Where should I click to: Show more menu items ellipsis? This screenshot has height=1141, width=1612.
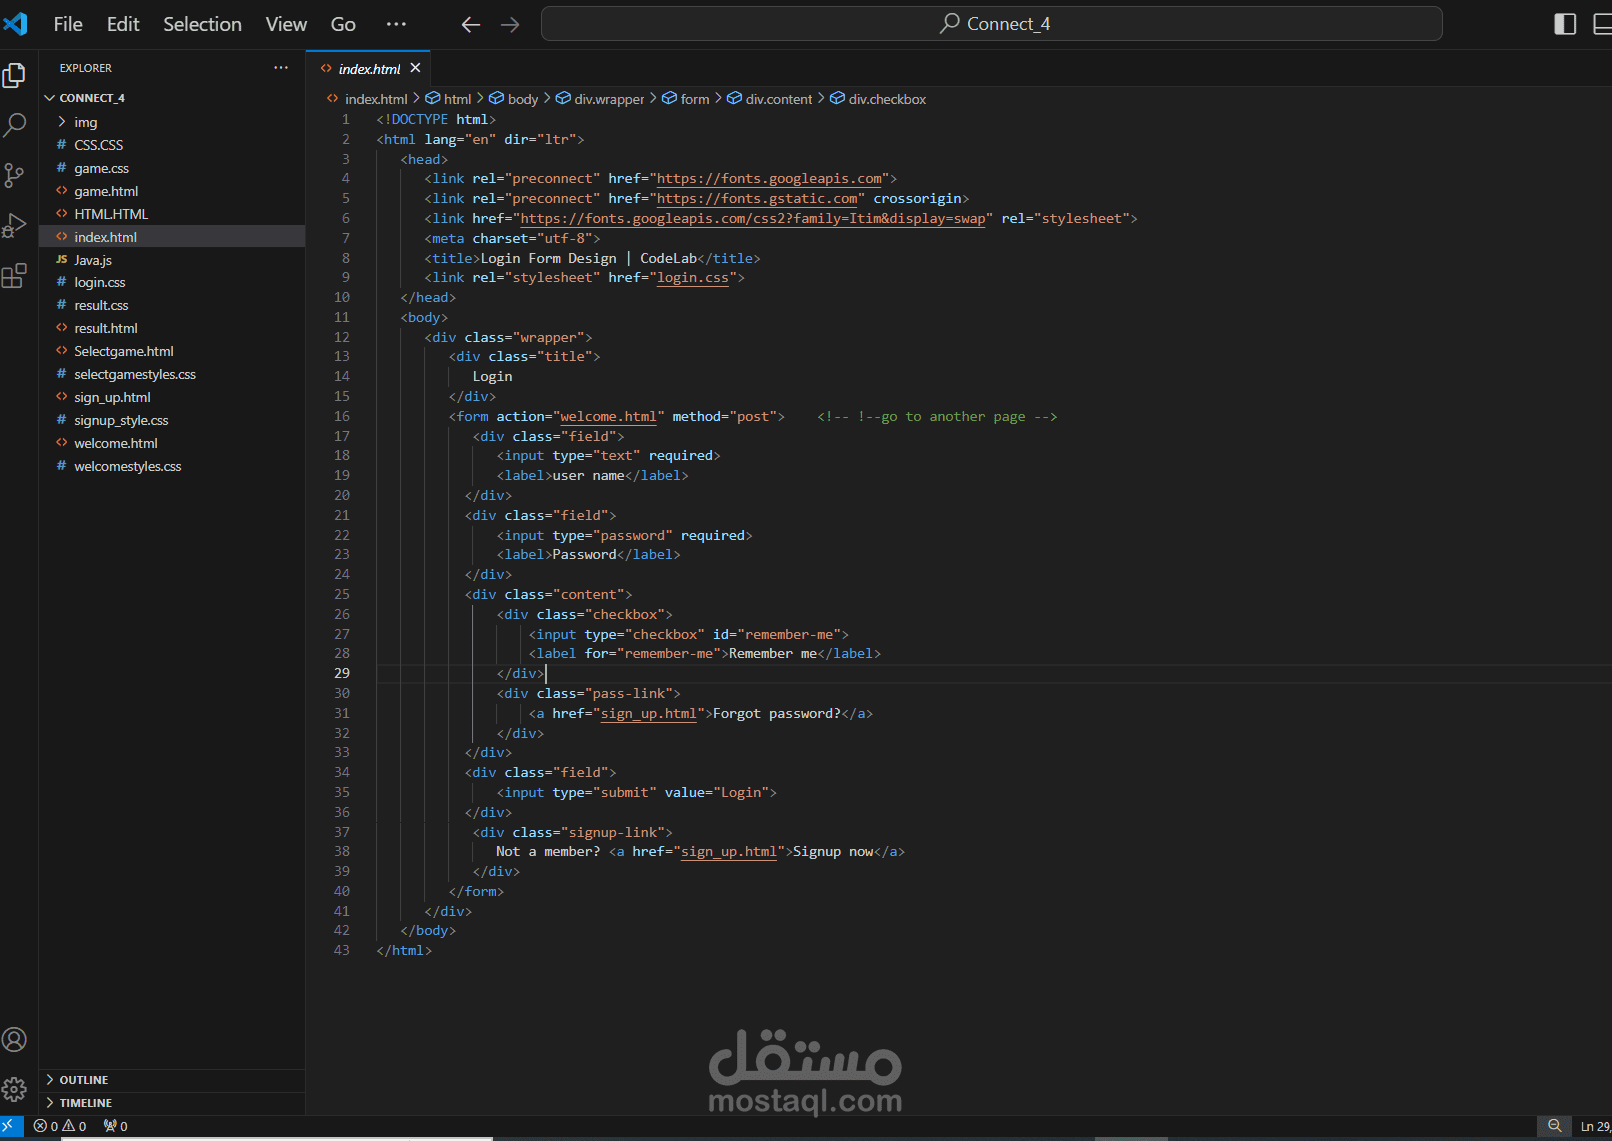[x=396, y=24]
